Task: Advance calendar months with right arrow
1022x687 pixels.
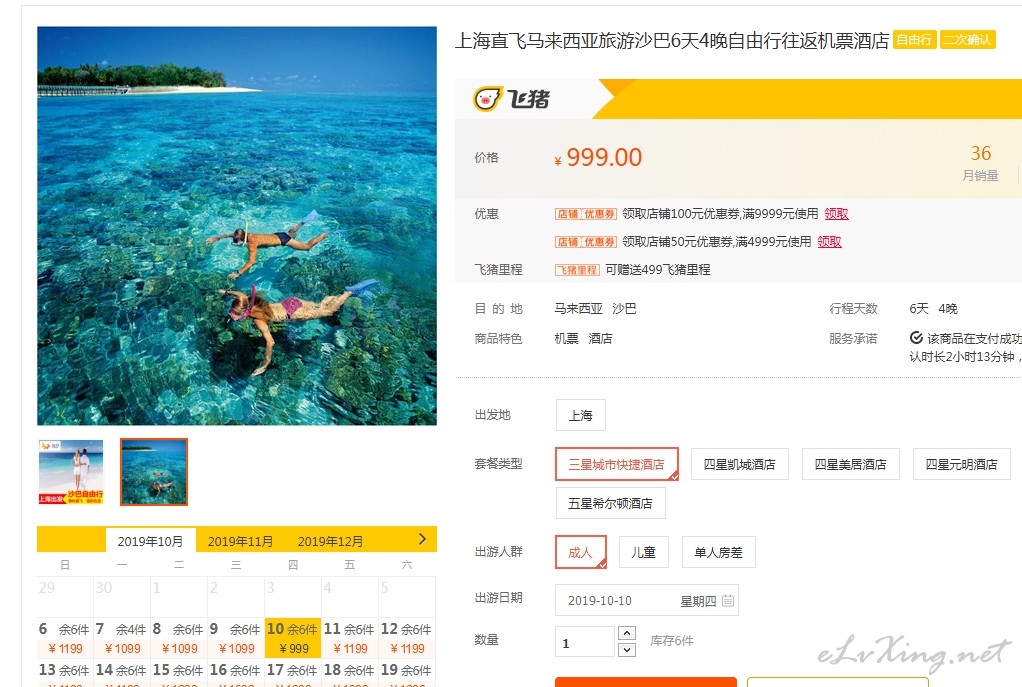Action: pos(422,539)
